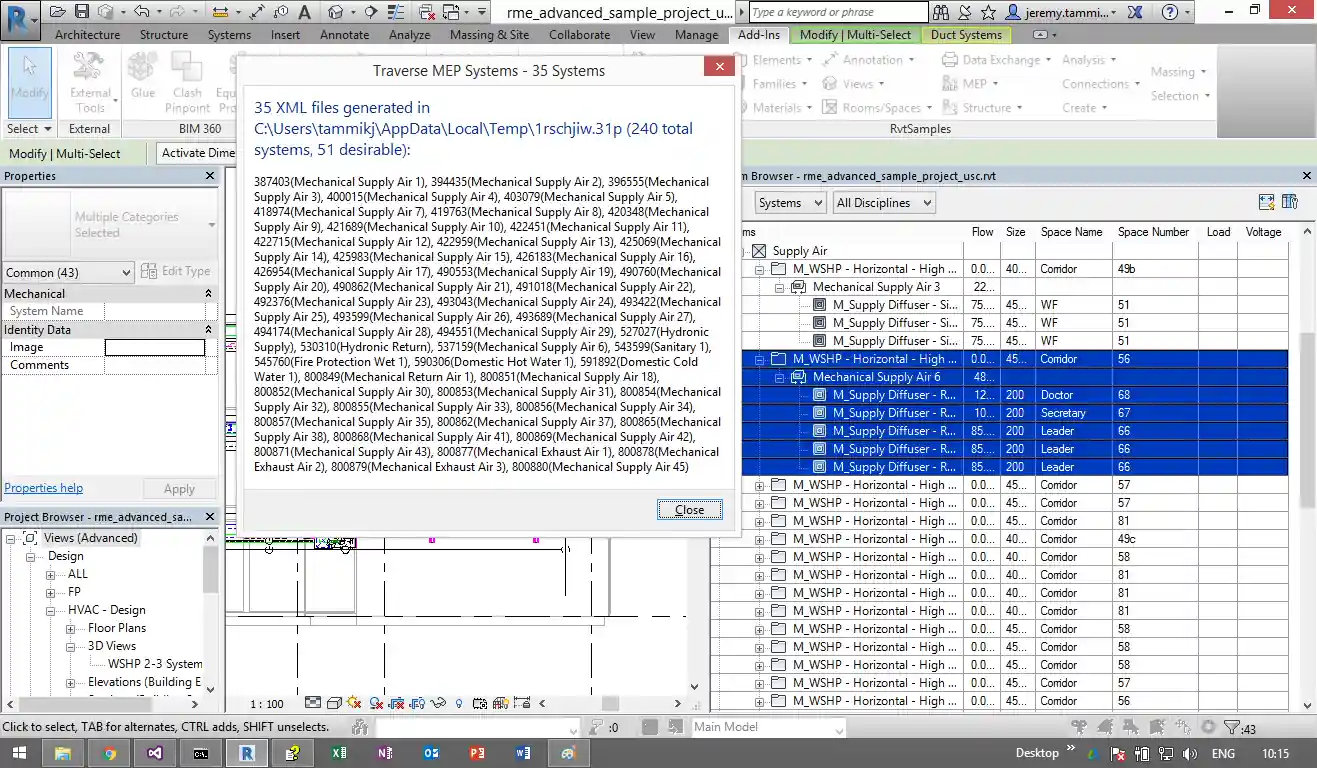
Task: Save the current project
Action: click(80, 12)
